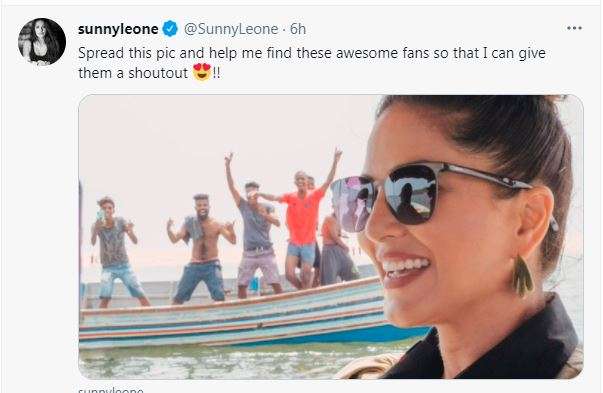Click the green earring in the photo
Image resolution: width=603 pixels, height=393 pixels.
pos(522,276)
